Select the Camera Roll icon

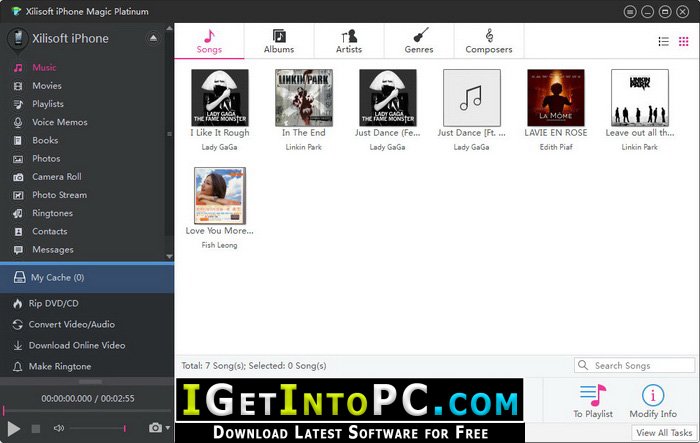pyautogui.click(x=18, y=177)
